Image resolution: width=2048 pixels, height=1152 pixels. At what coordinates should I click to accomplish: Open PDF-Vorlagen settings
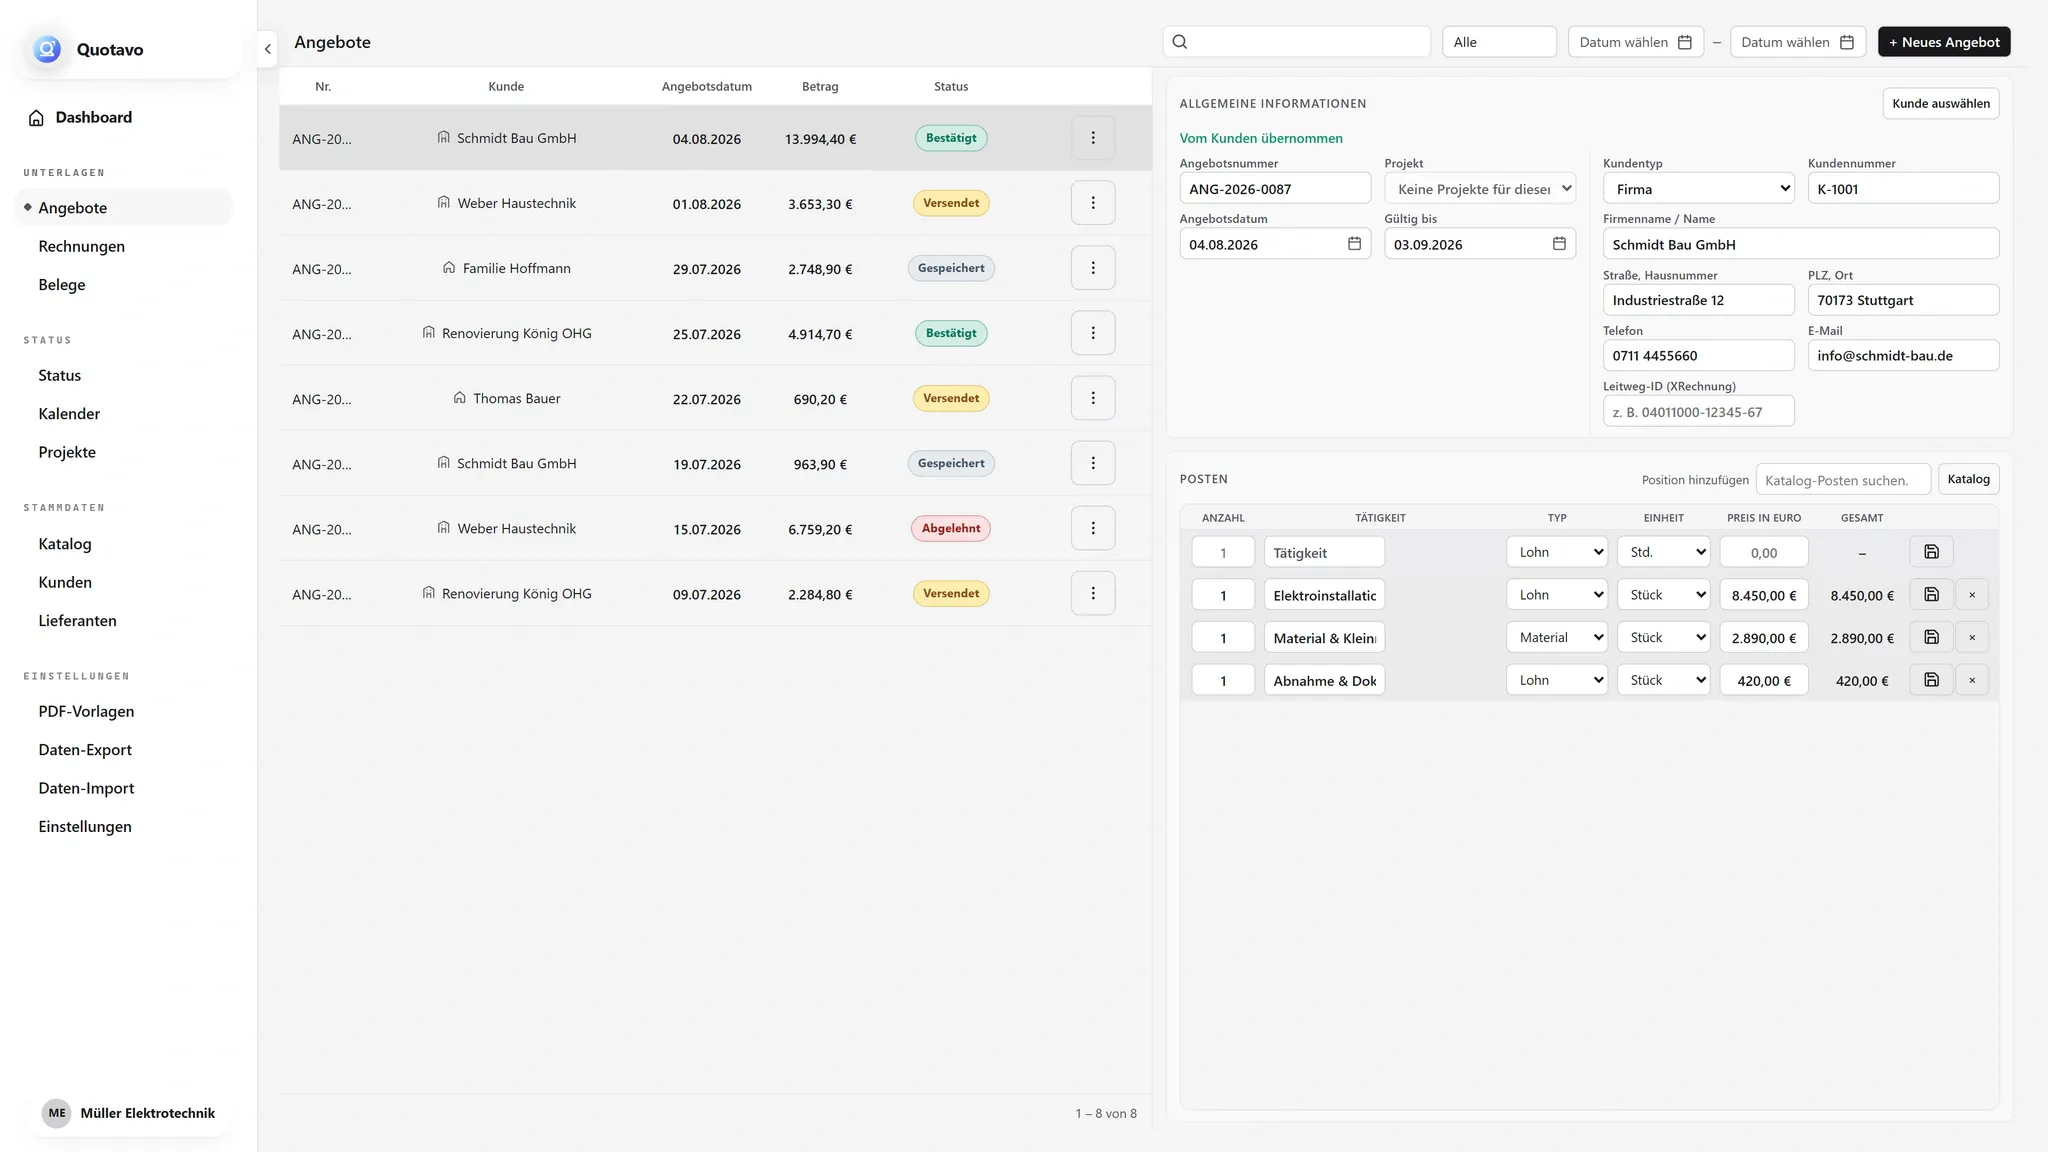(86, 712)
